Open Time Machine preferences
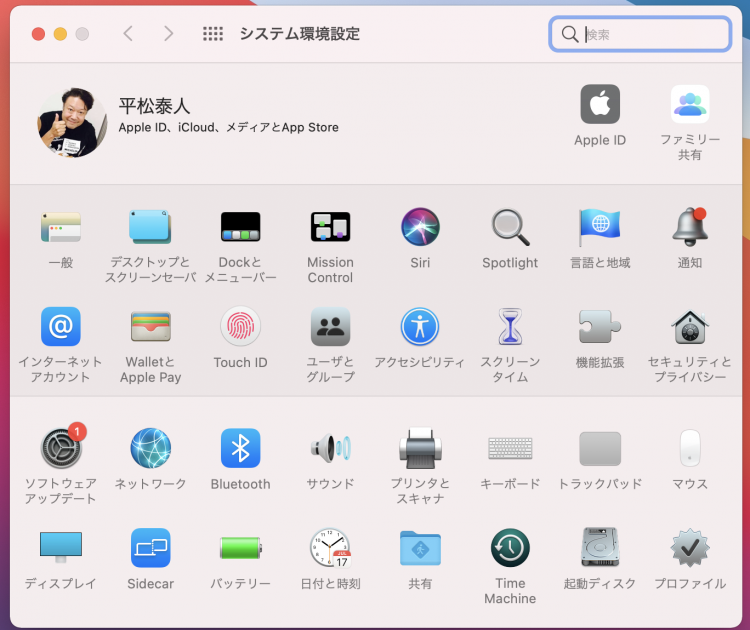The height and width of the screenshot is (630, 750). click(x=510, y=548)
